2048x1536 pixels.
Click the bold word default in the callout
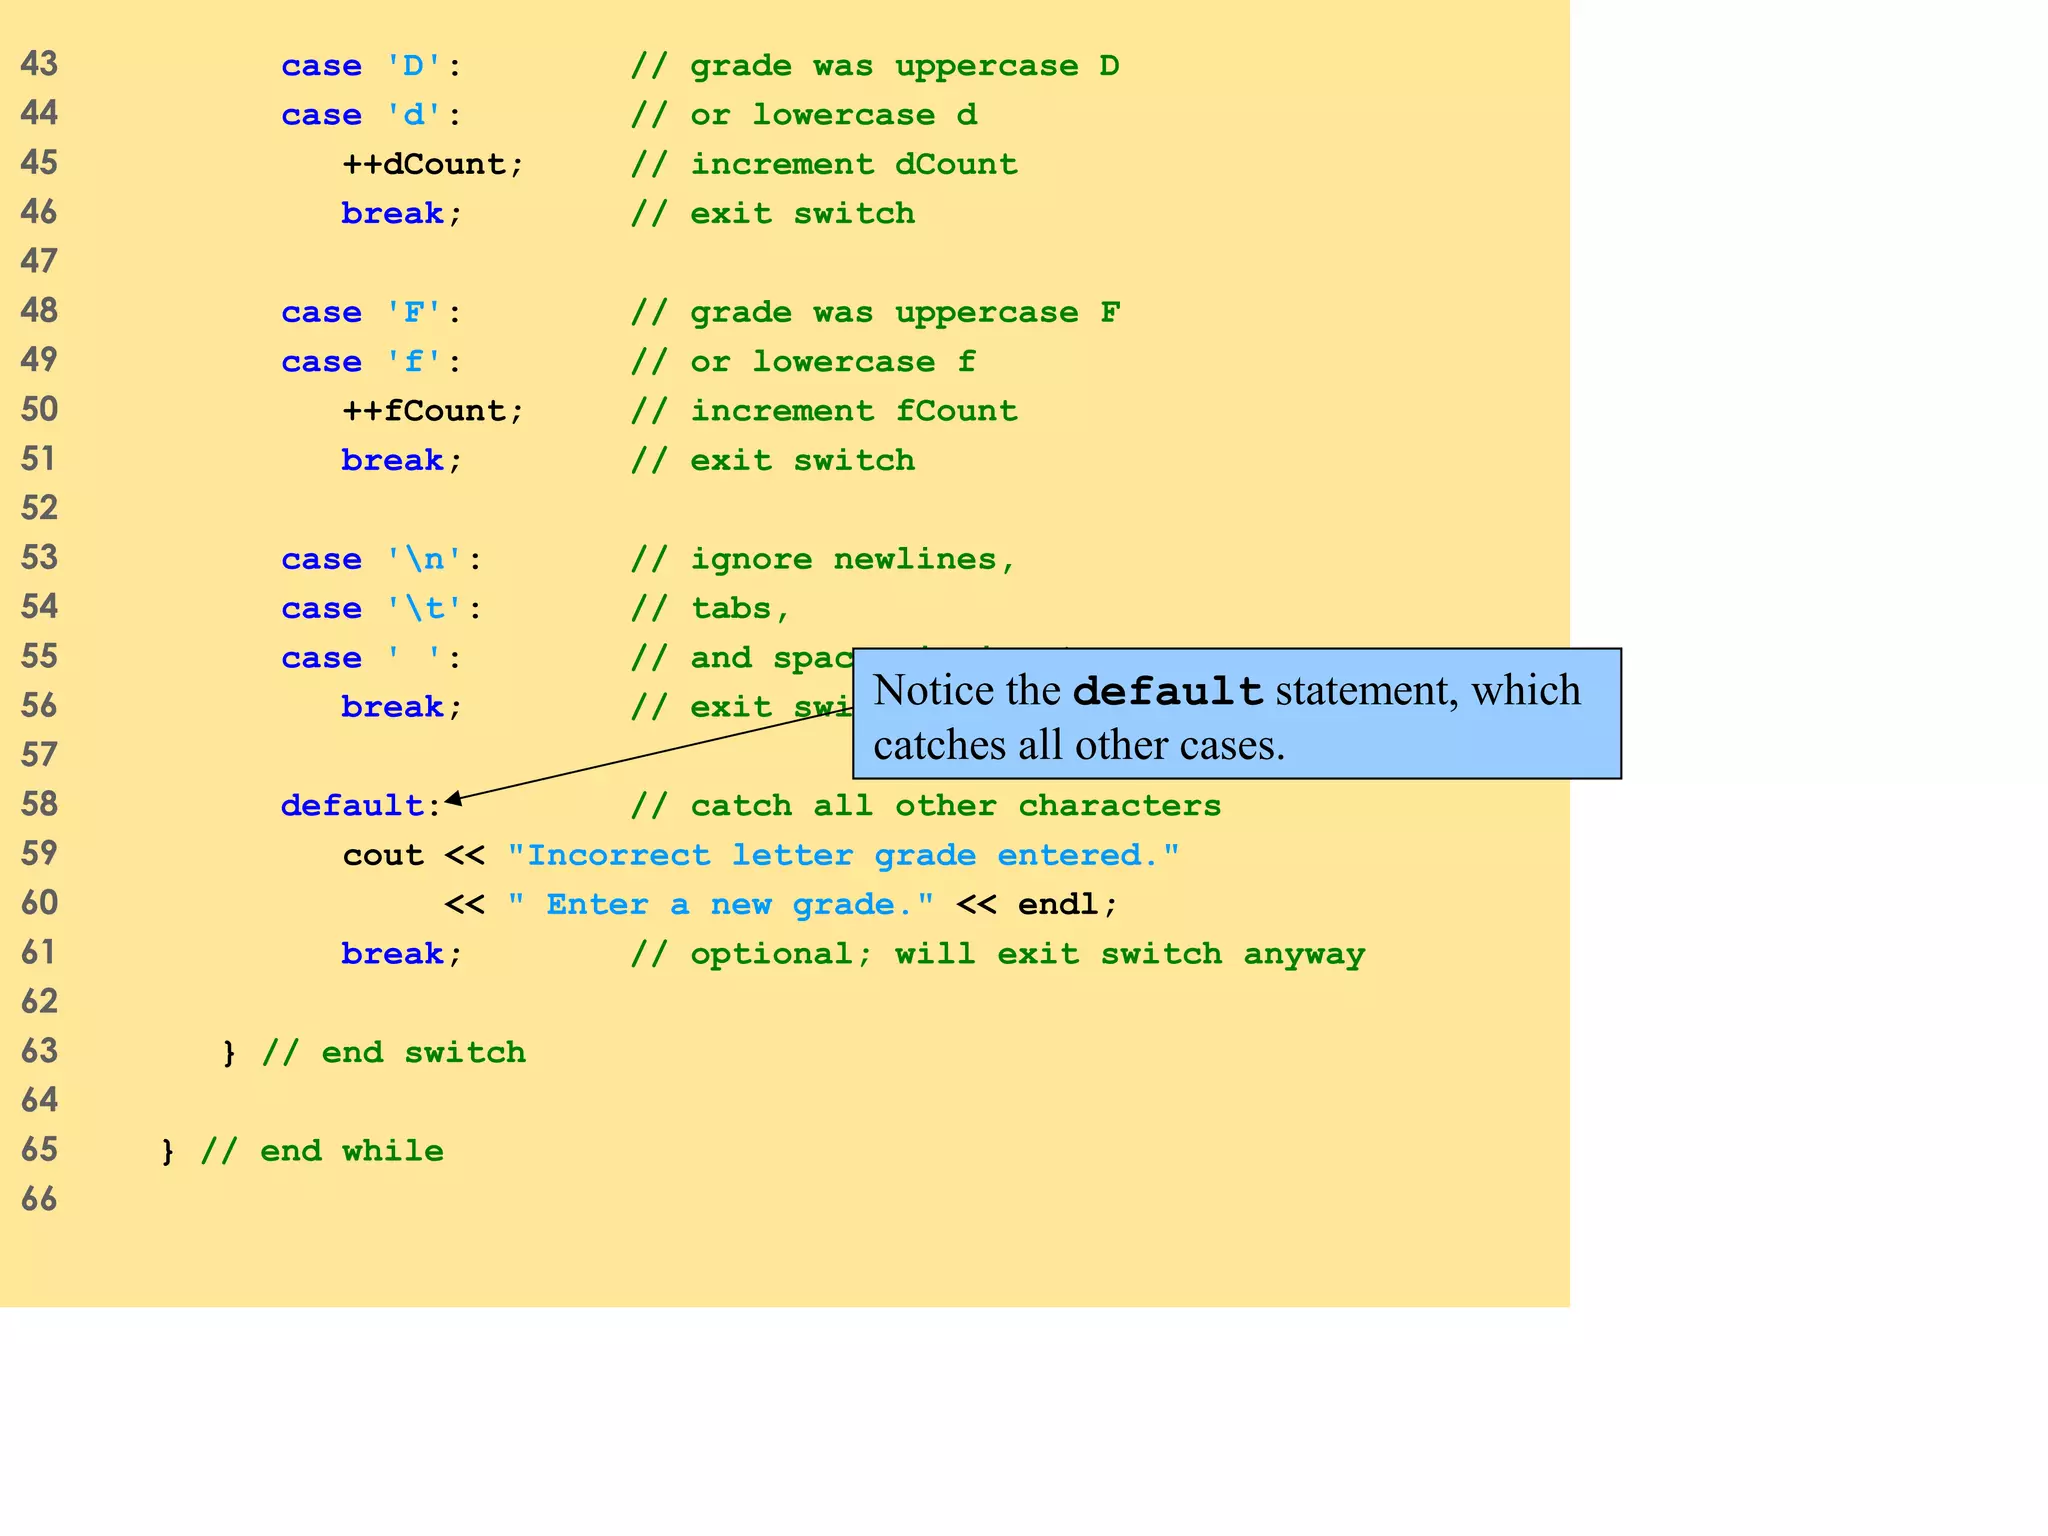pyautogui.click(x=1169, y=692)
